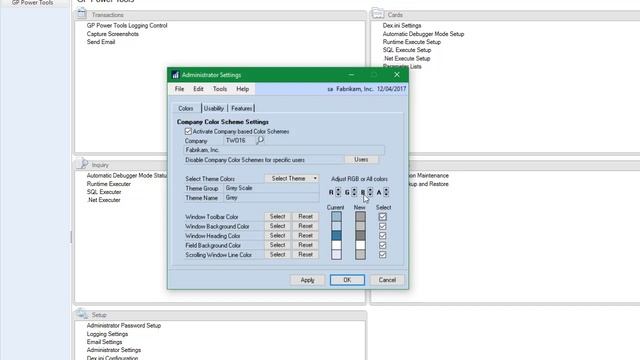Click the New Field Background Color swatch
Viewport: 640px width, 360px height.
coord(360,245)
